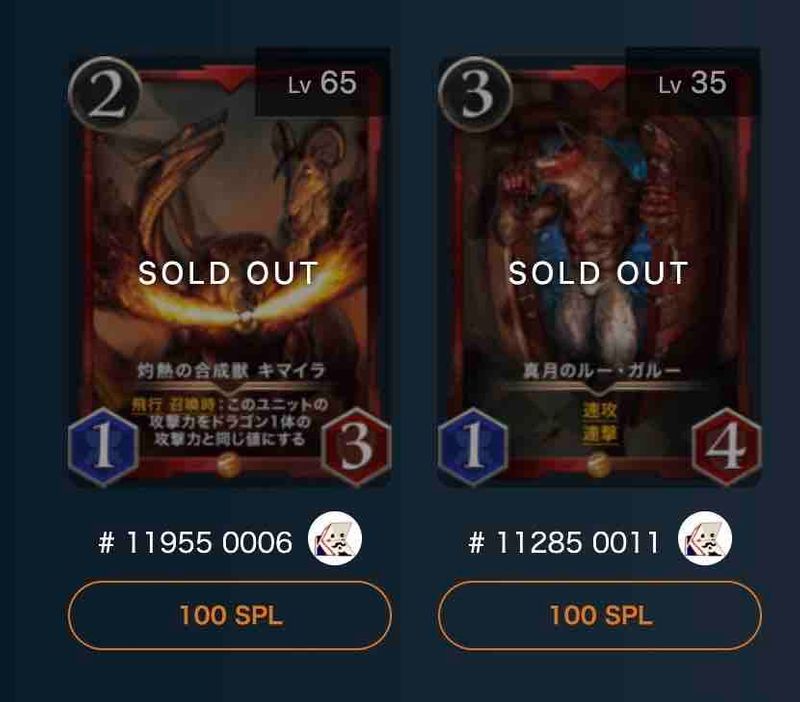Click the 100 SPL button under Loup-Garou
The height and width of the screenshot is (702, 800).
click(600, 615)
